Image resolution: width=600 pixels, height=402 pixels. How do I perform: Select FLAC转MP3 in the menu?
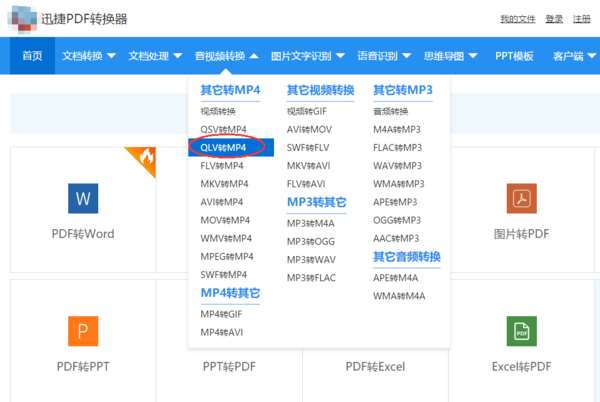pyautogui.click(x=398, y=147)
